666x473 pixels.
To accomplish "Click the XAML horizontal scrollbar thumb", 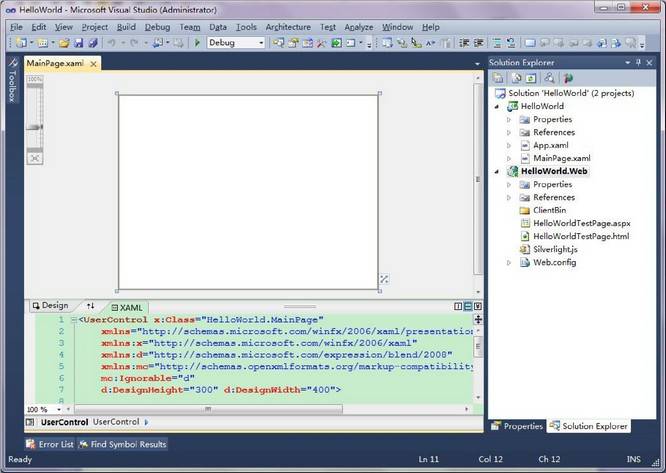I will point(209,409).
